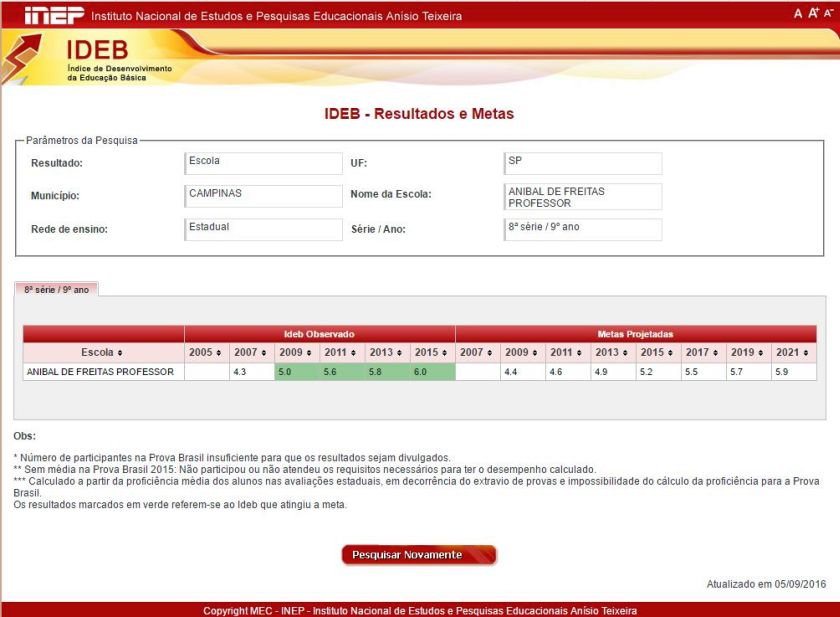This screenshot has height=617, width=840.
Task: Decrease font size with A-
Action: click(x=828, y=14)
